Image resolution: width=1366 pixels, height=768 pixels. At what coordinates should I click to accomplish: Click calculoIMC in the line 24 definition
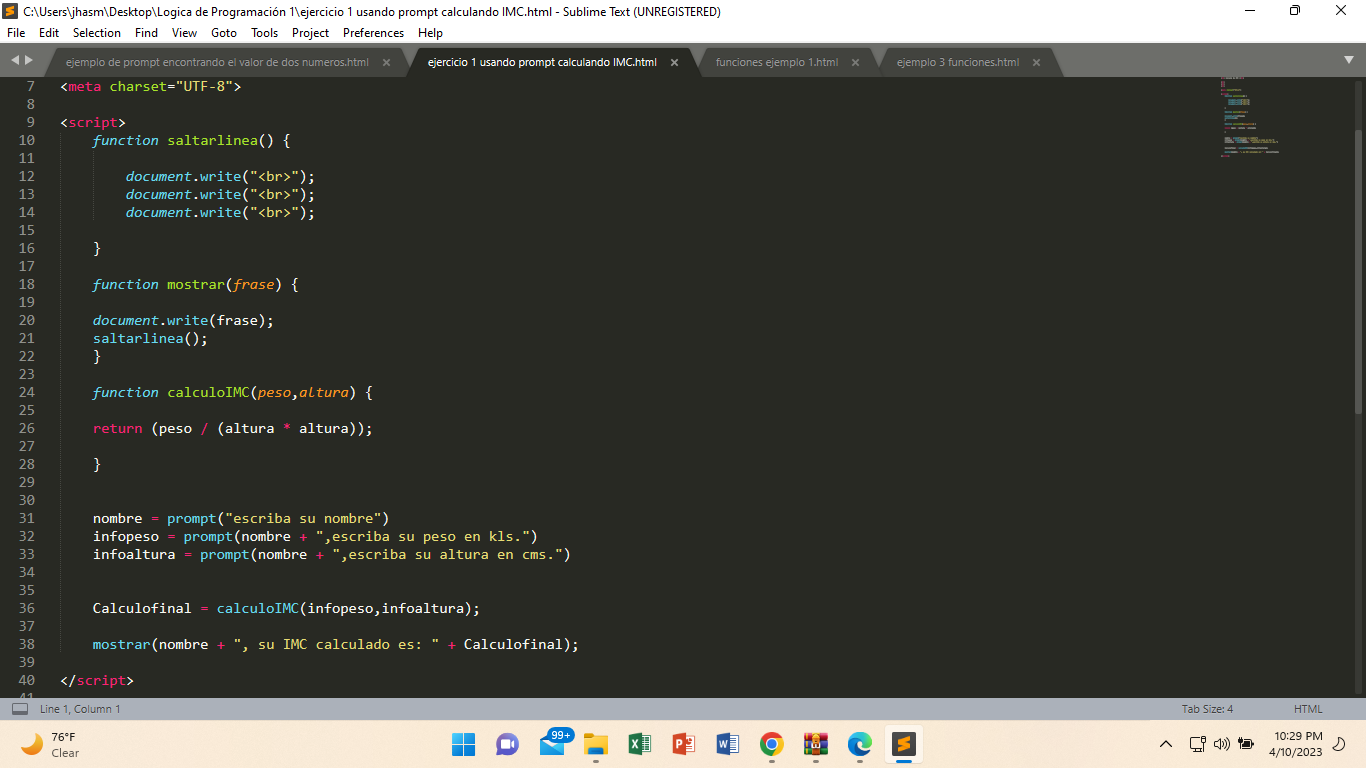click(x=208, y=392)
